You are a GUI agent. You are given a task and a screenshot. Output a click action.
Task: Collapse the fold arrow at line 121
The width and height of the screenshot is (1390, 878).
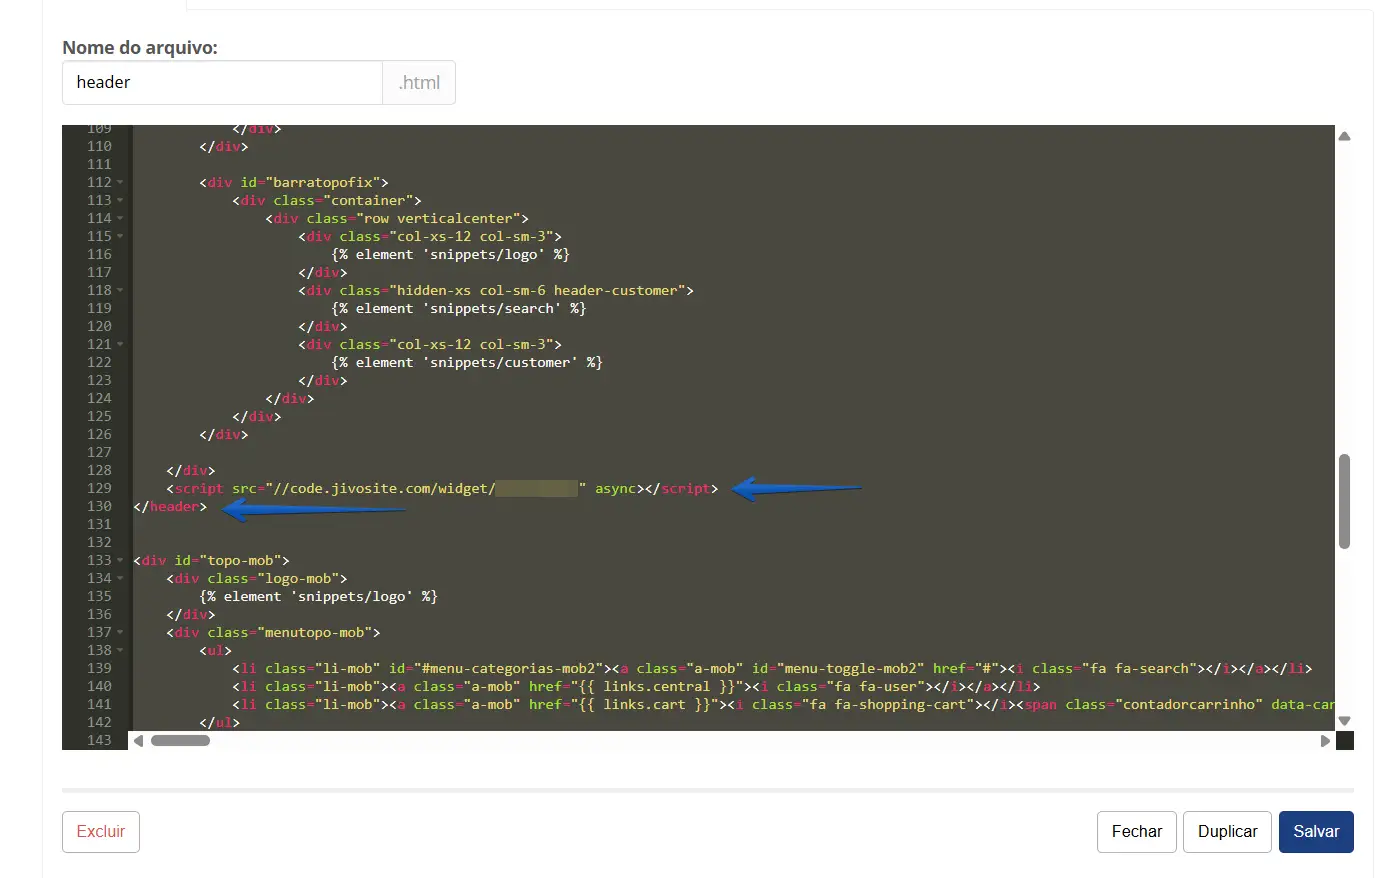[x=120, y=345]
